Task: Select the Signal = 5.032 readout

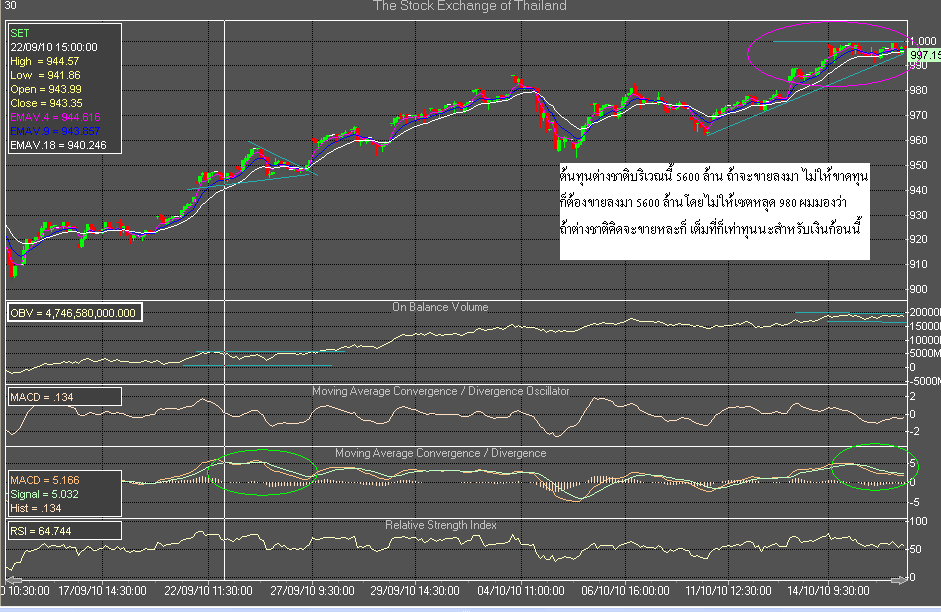Action: click(44, 494)
